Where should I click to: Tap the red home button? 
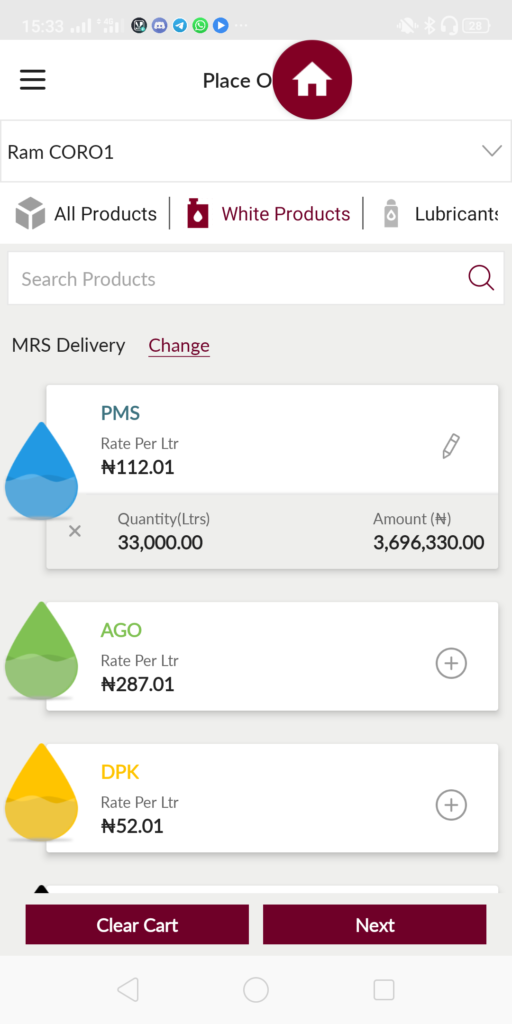[x=312, y=80]
